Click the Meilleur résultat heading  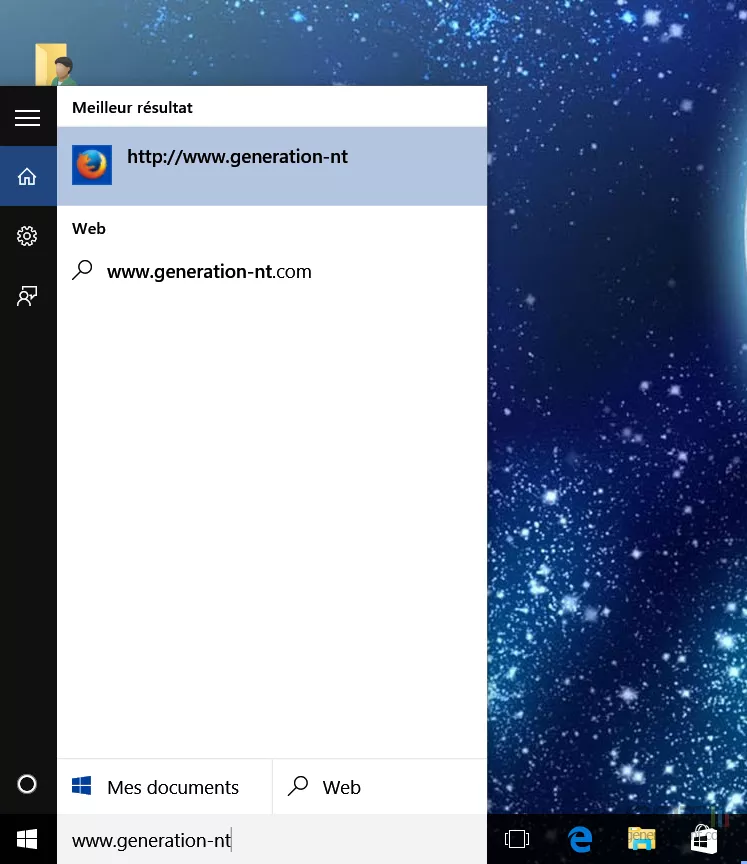[x=132, y=107]
